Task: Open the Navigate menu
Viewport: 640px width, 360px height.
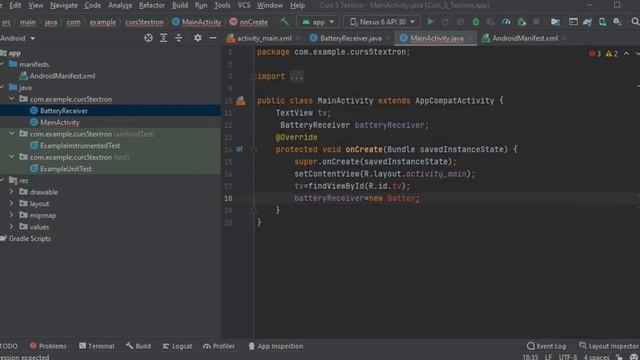Action: 64,5
